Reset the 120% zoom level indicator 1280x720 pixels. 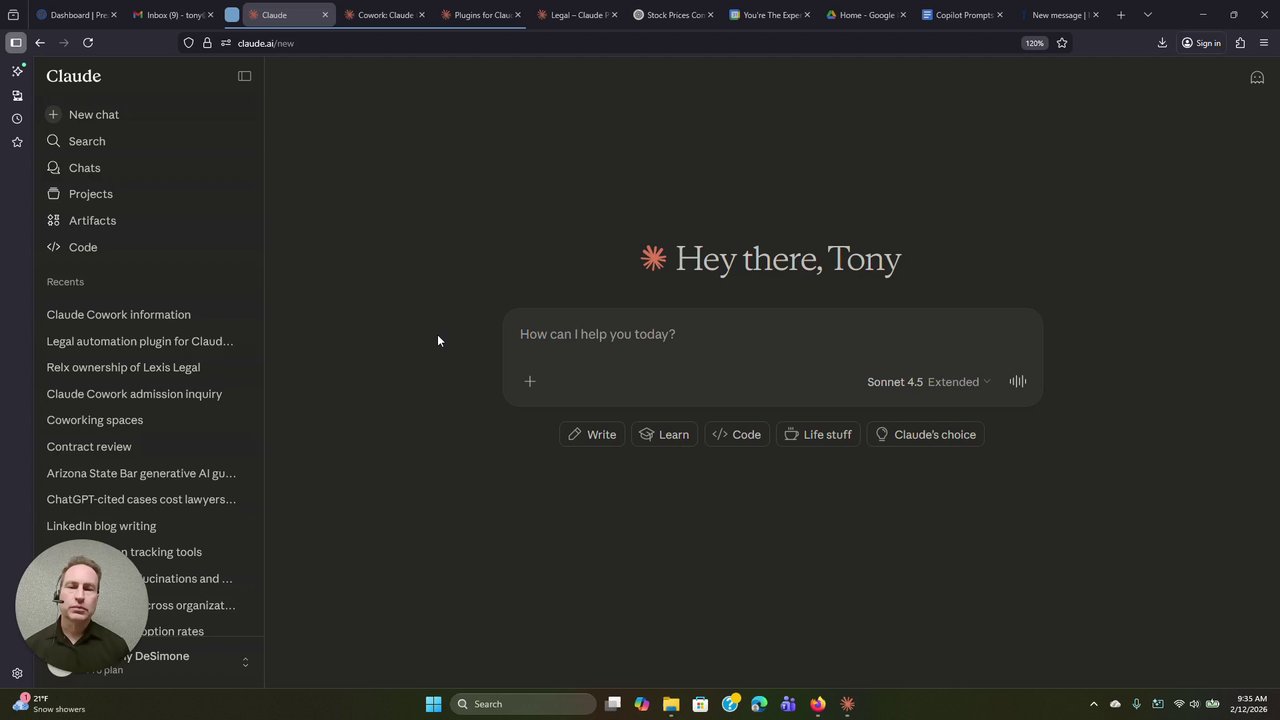tap(1034, 43)
